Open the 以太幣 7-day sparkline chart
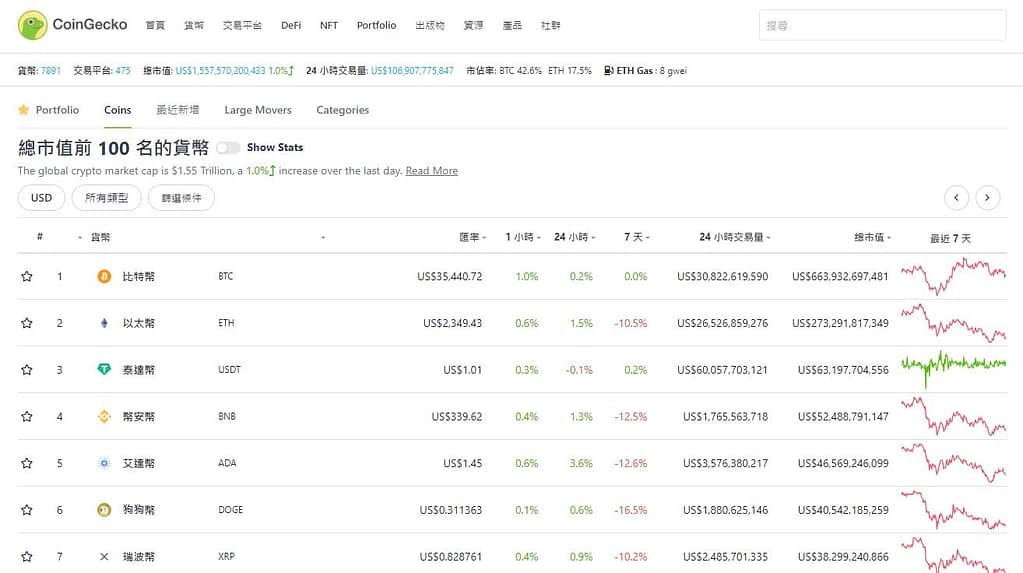Screen dimensions: 1023x573 953,323
